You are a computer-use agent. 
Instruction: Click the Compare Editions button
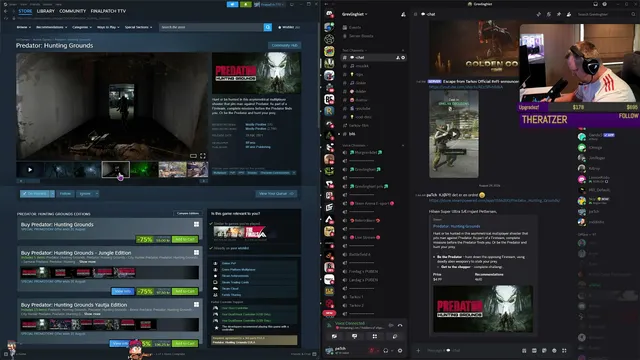188,213
